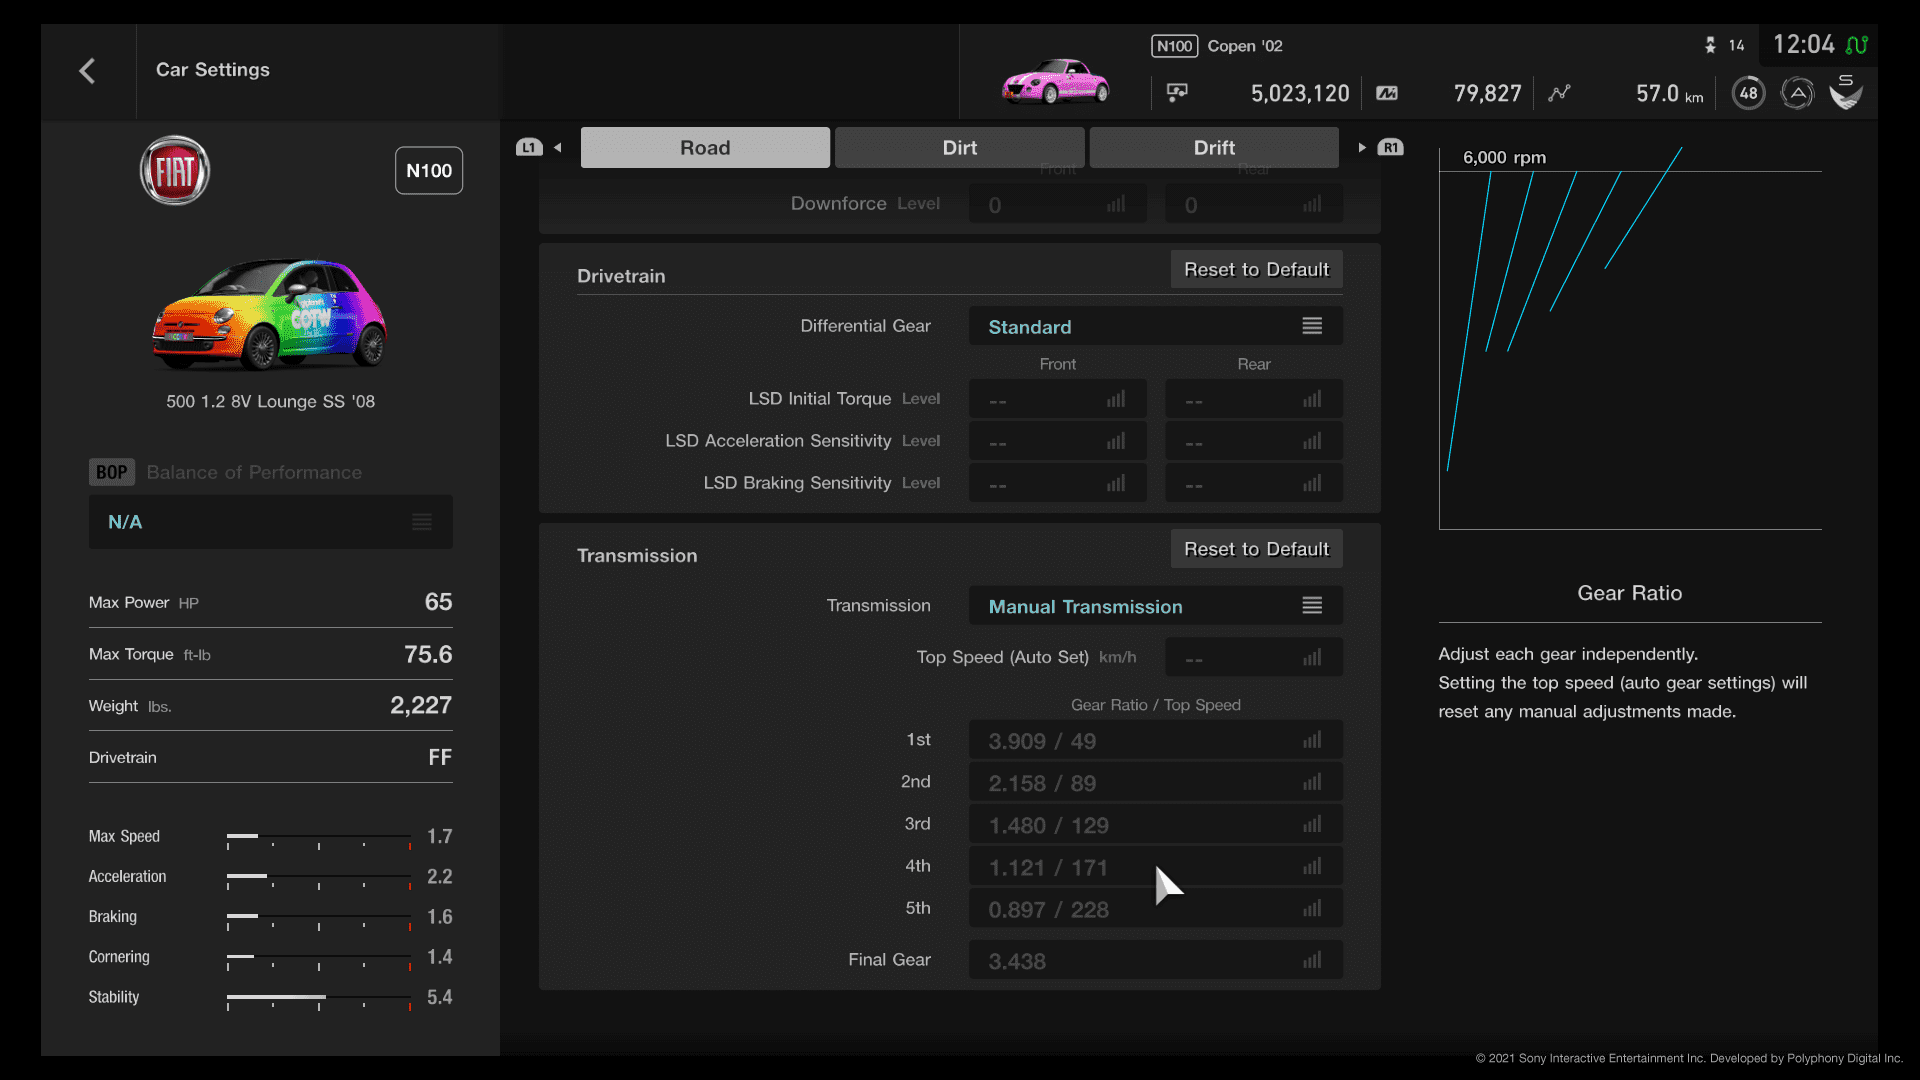Click the 12:04 clock display

[x=1803, y=45]
